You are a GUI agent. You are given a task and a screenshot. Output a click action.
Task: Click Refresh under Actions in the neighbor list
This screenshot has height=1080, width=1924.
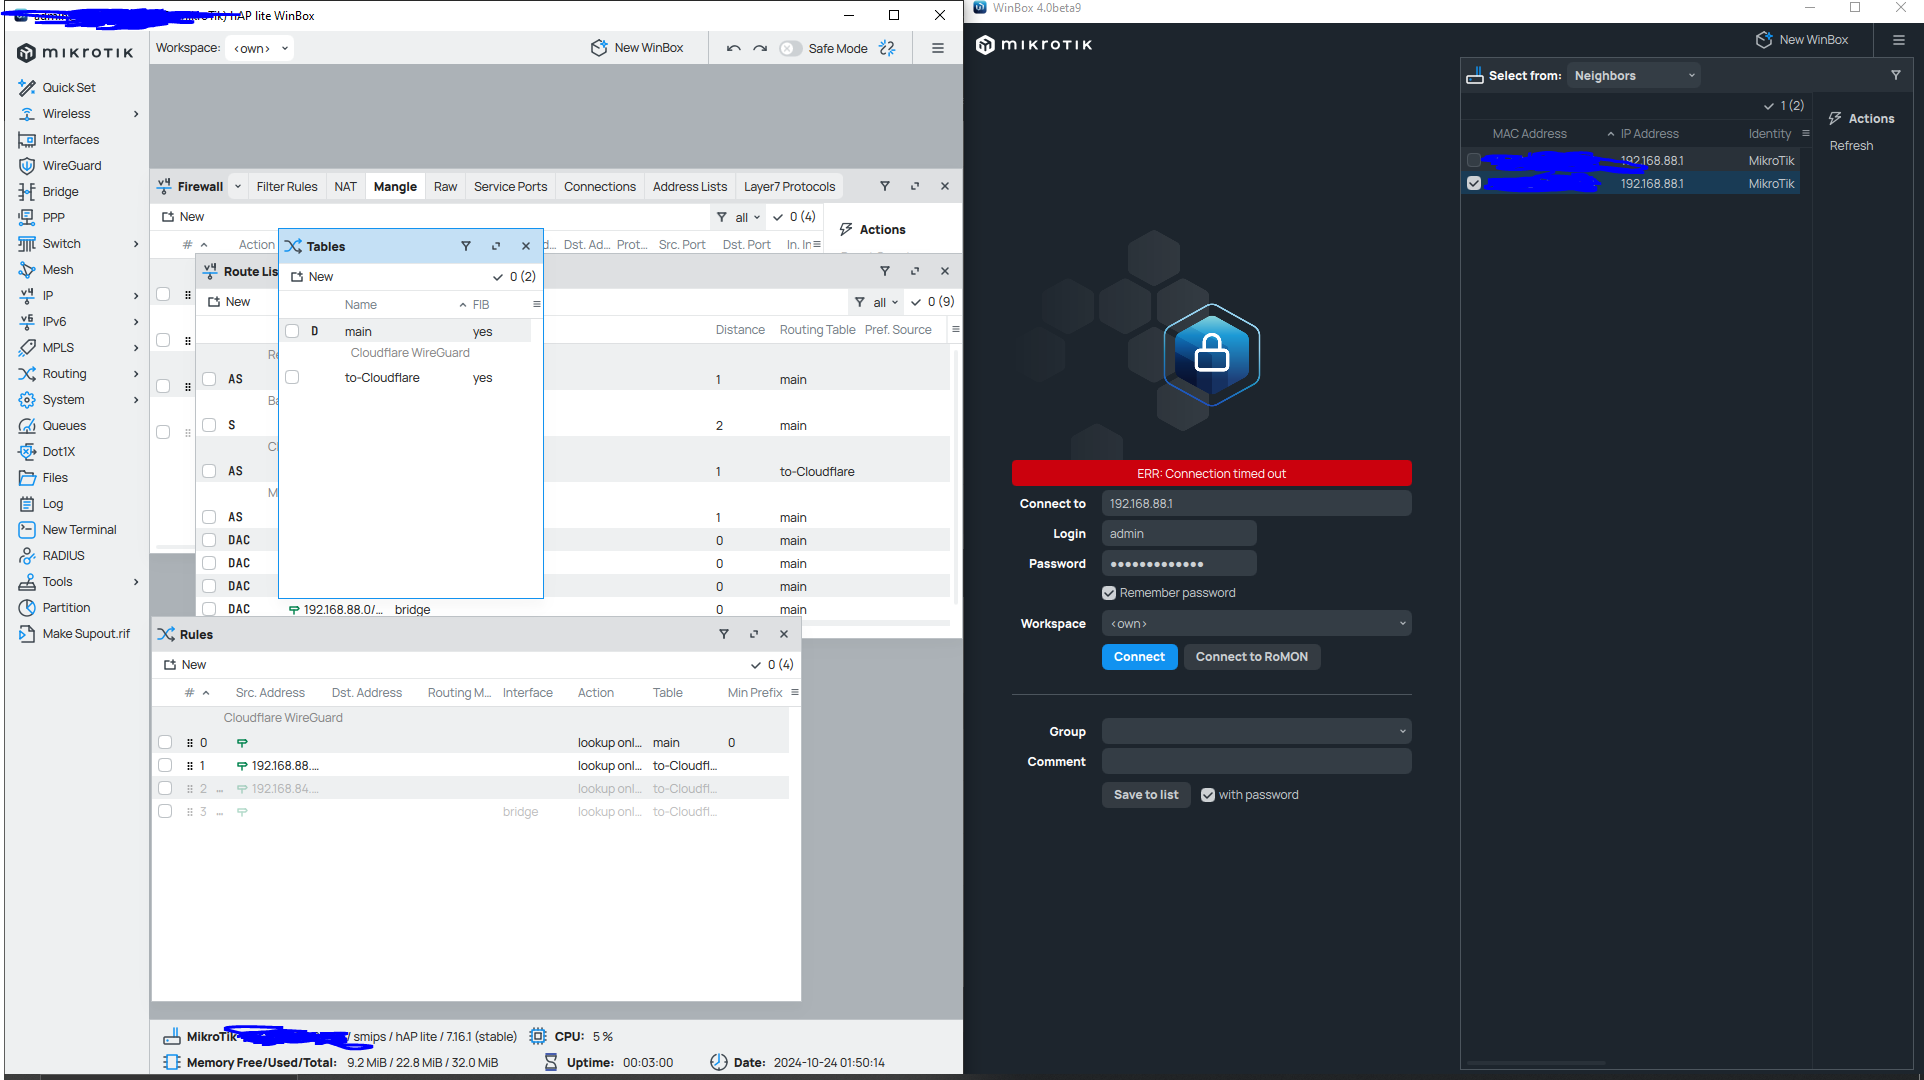(1850, 145)
